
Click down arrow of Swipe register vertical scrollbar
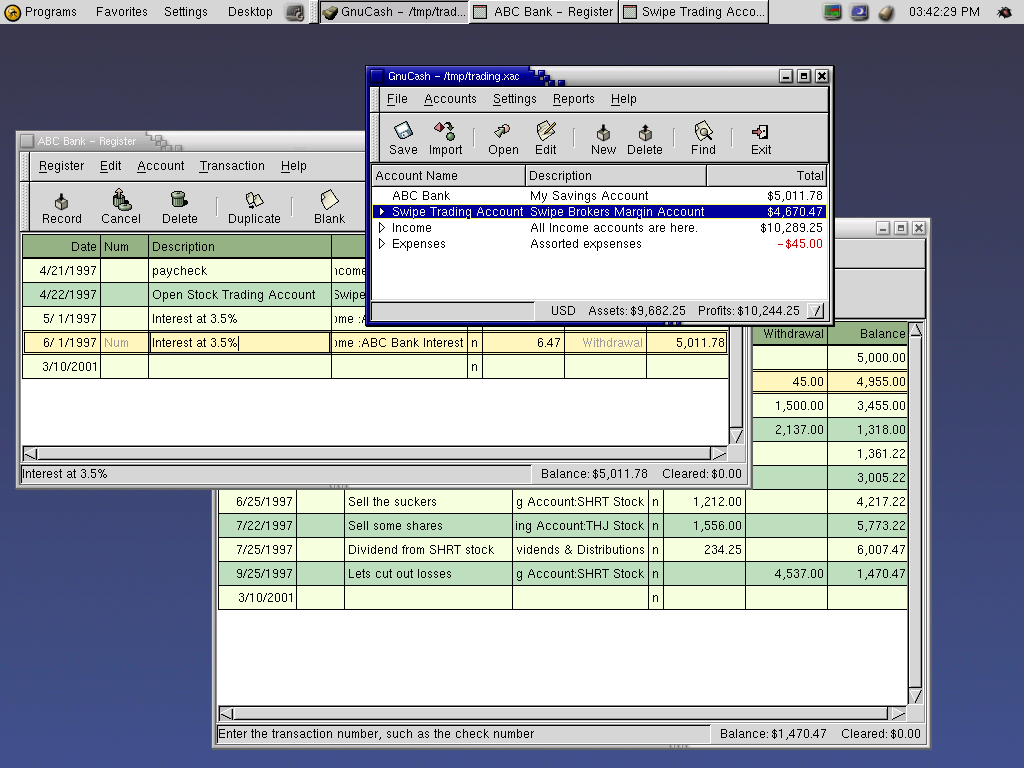pyautogui.click(x=916, y=696)
